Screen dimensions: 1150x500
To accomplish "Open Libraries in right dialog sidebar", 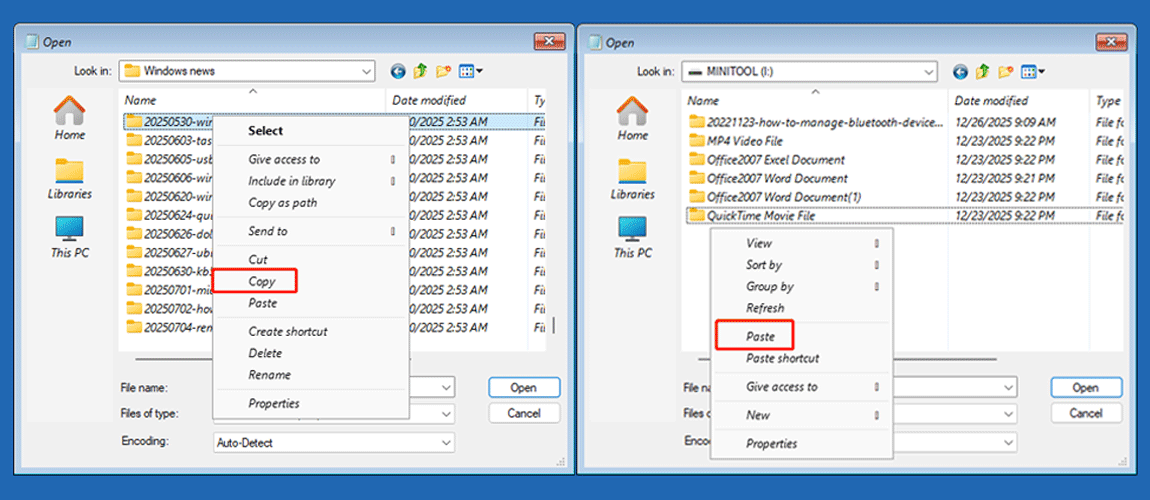I will 632,178.
